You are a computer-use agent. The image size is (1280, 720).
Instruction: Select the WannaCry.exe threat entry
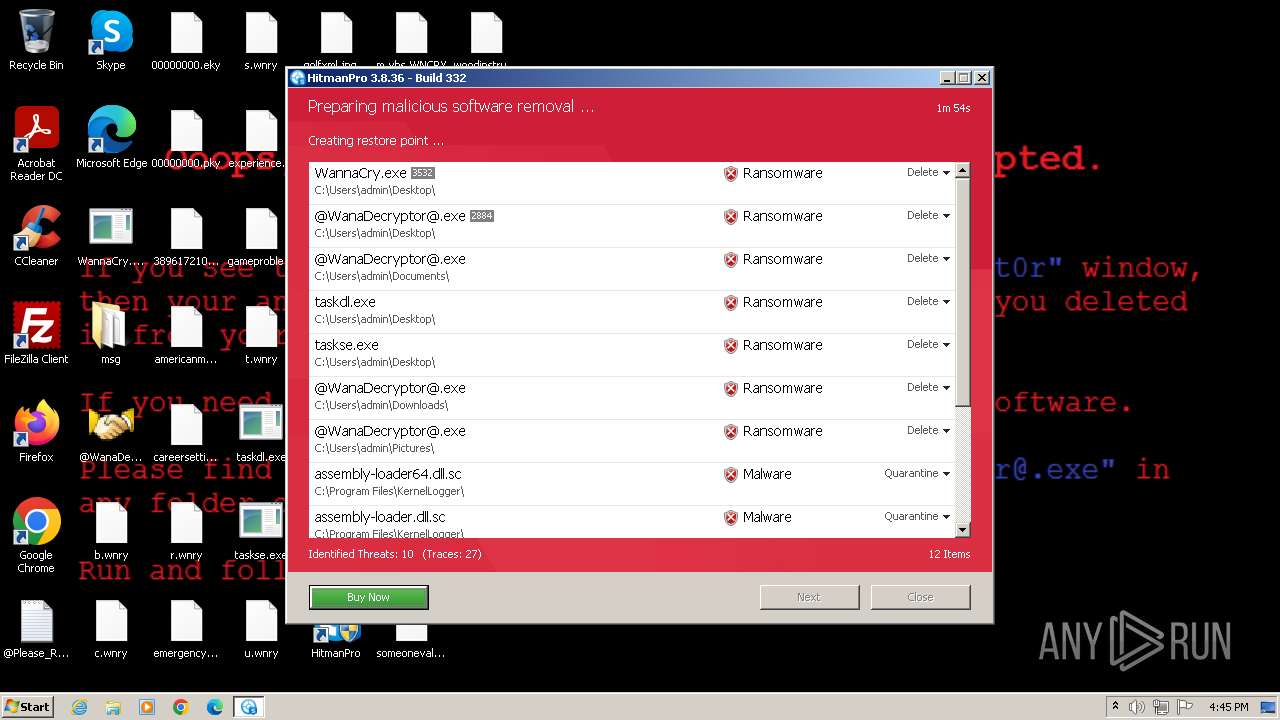632,182
